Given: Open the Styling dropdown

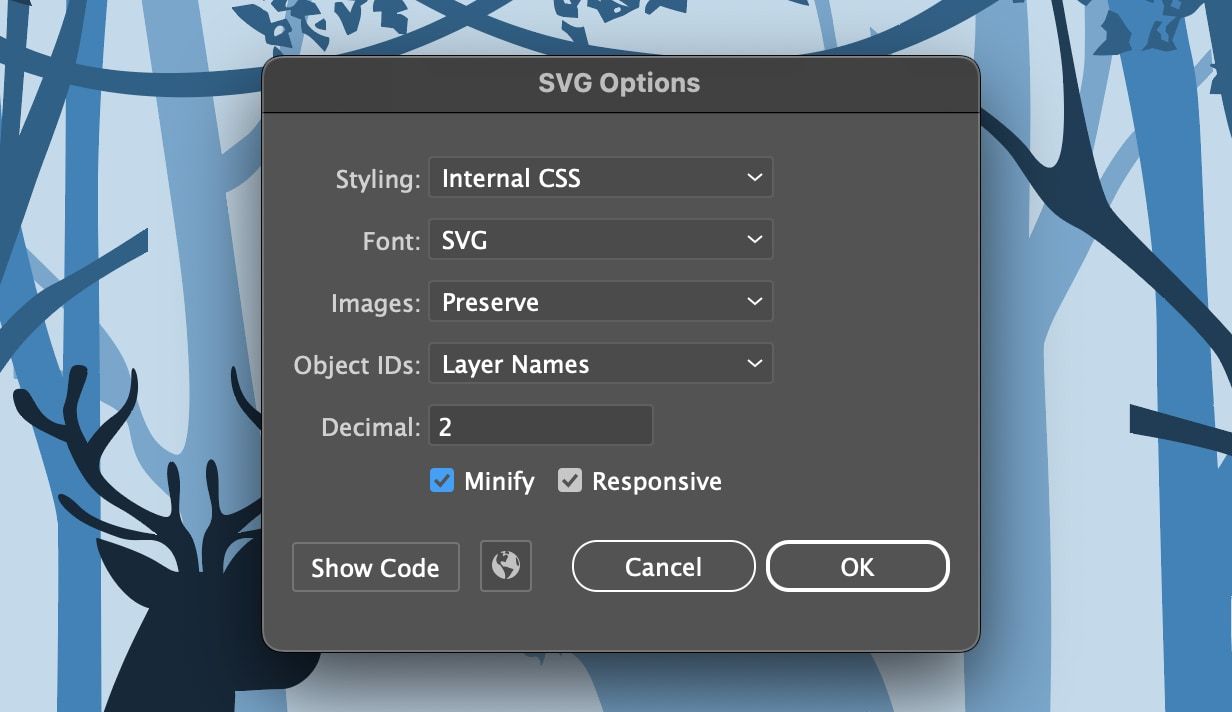Looking at the screenshot, I should point(600,177).
